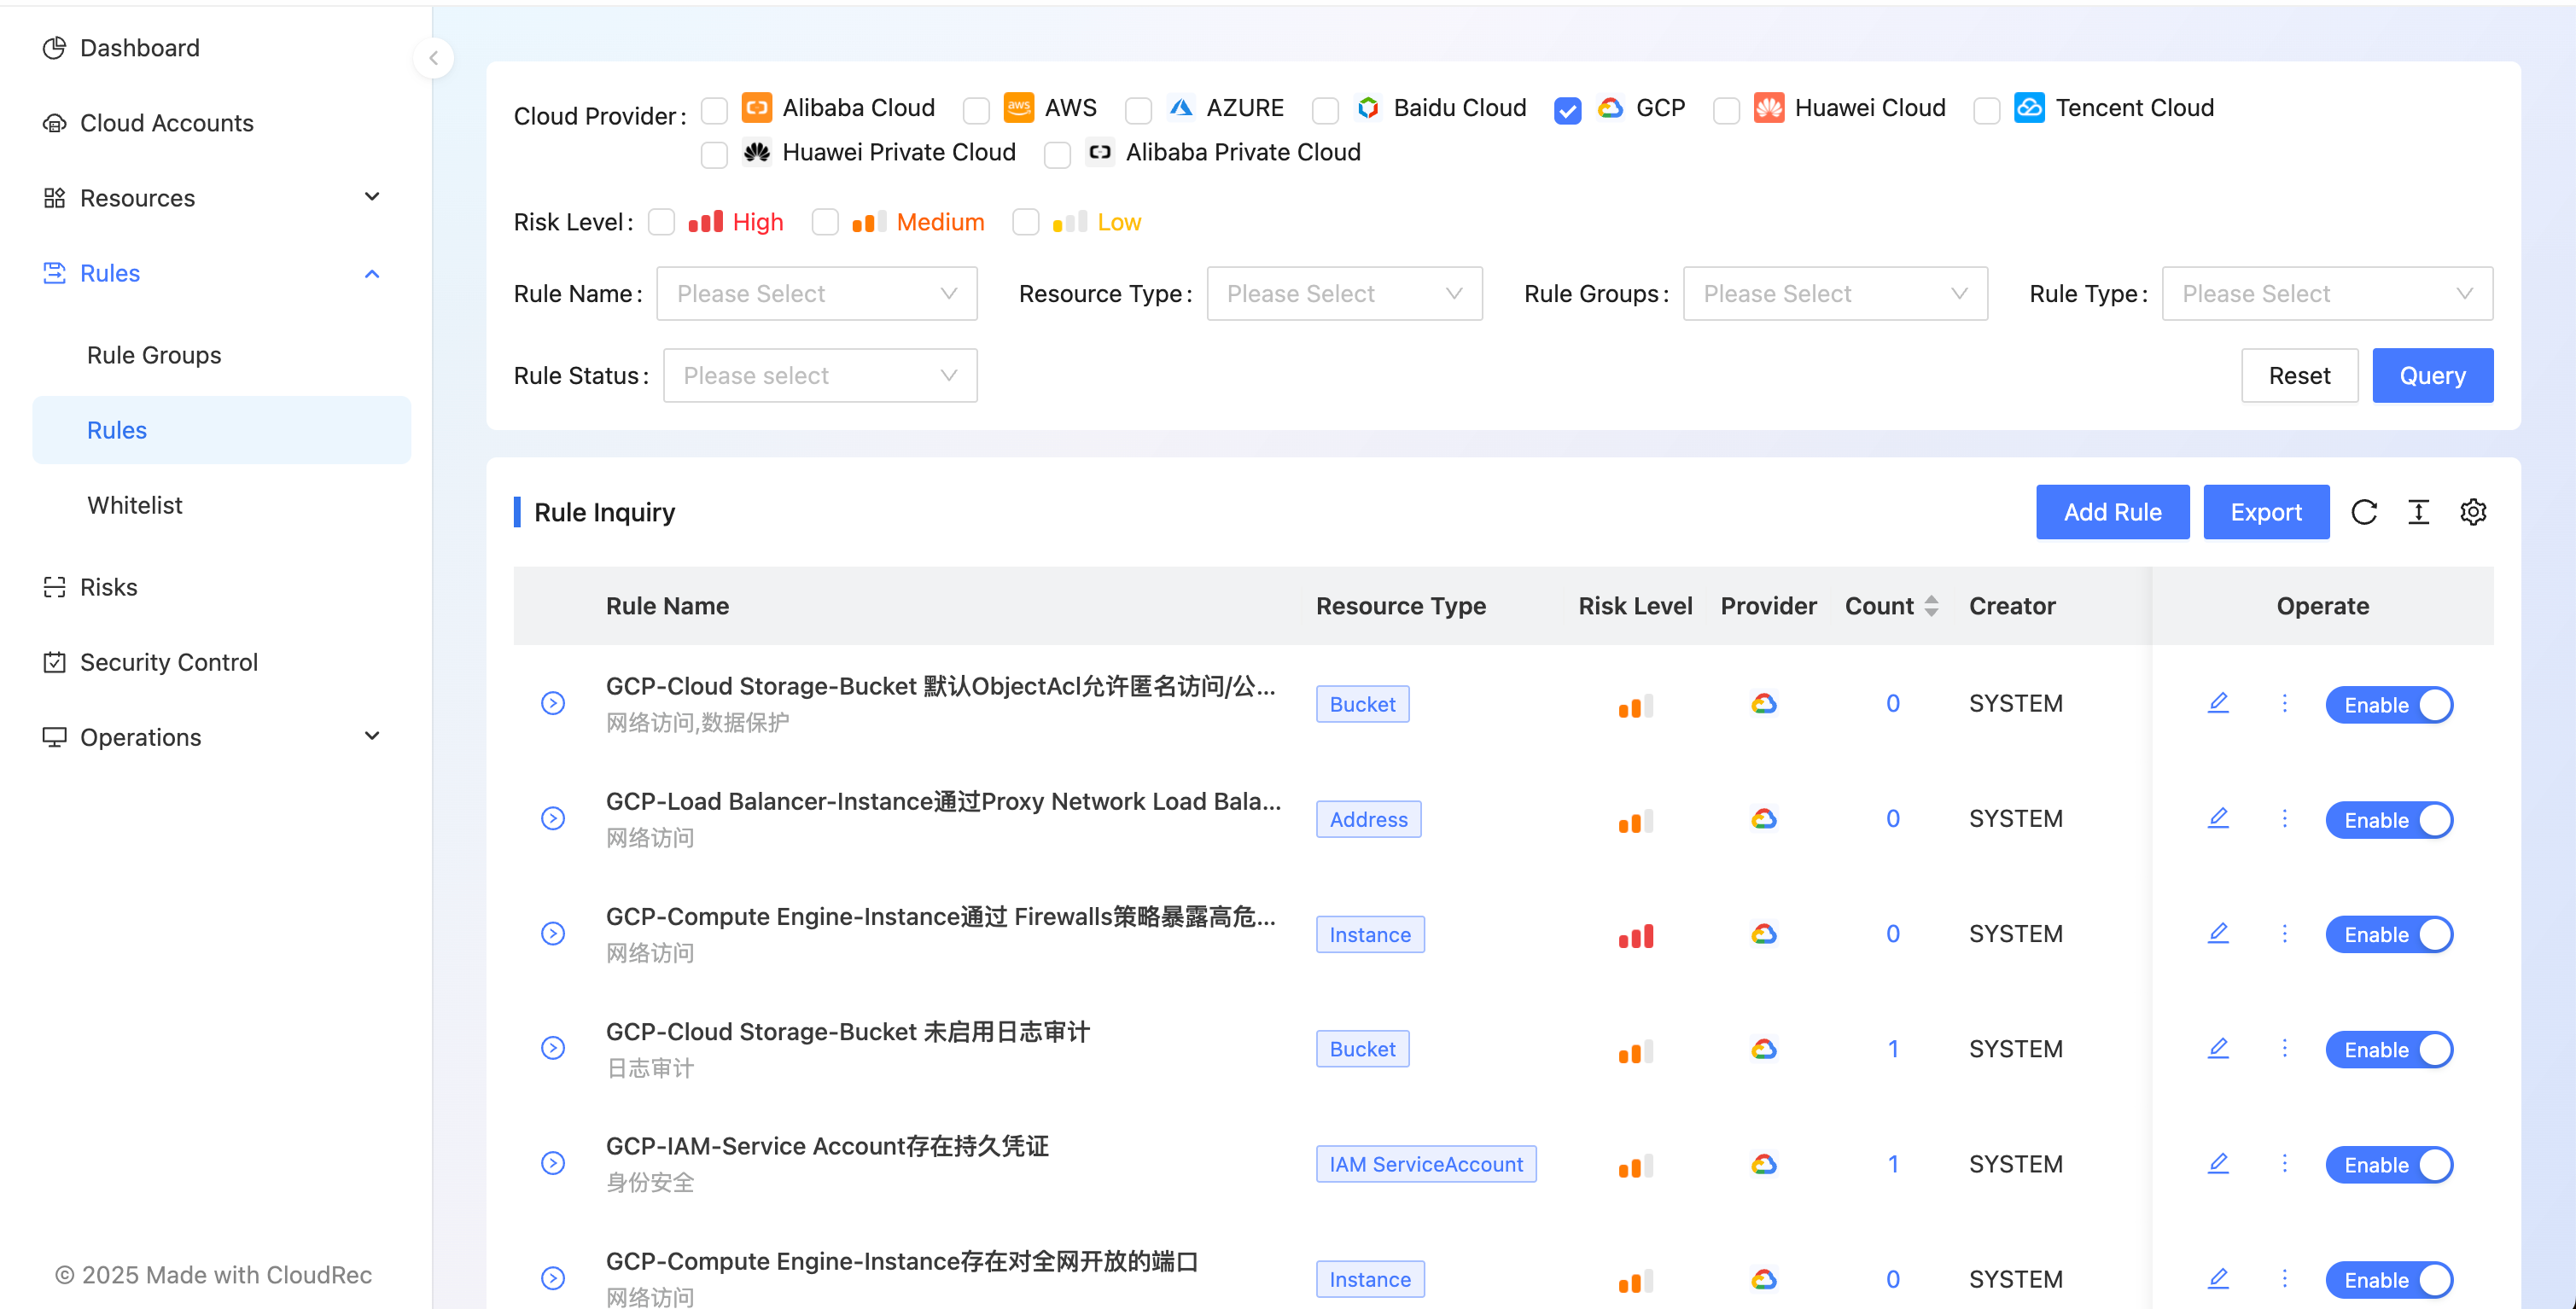
Task: Expand details of Load Balancer rule row
Action: click(553, 818)
